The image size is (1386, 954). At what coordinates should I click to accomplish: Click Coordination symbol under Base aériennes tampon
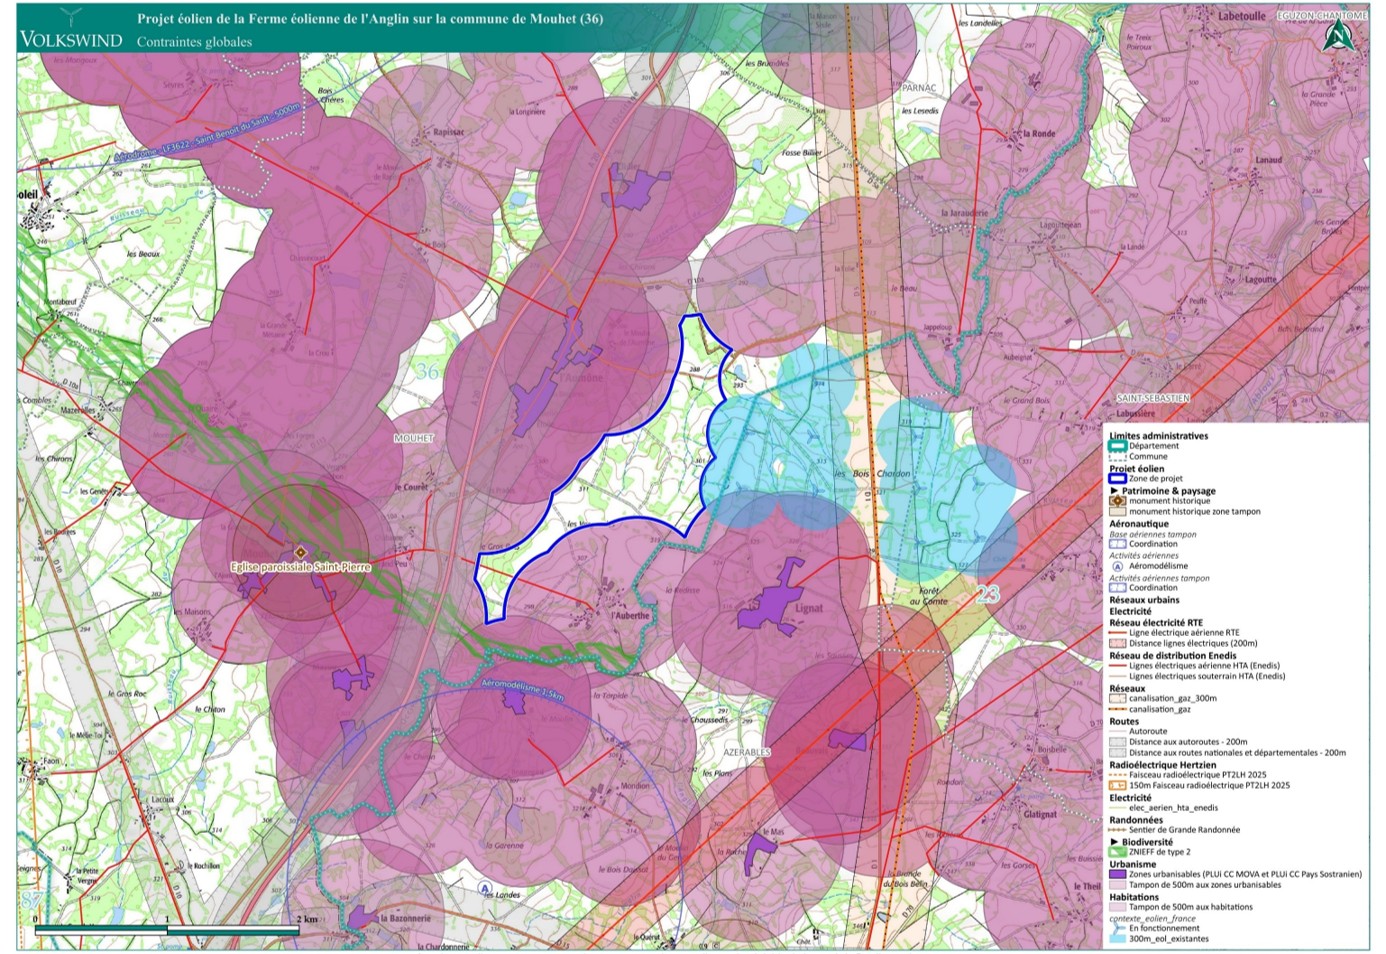pos(1117,544)
